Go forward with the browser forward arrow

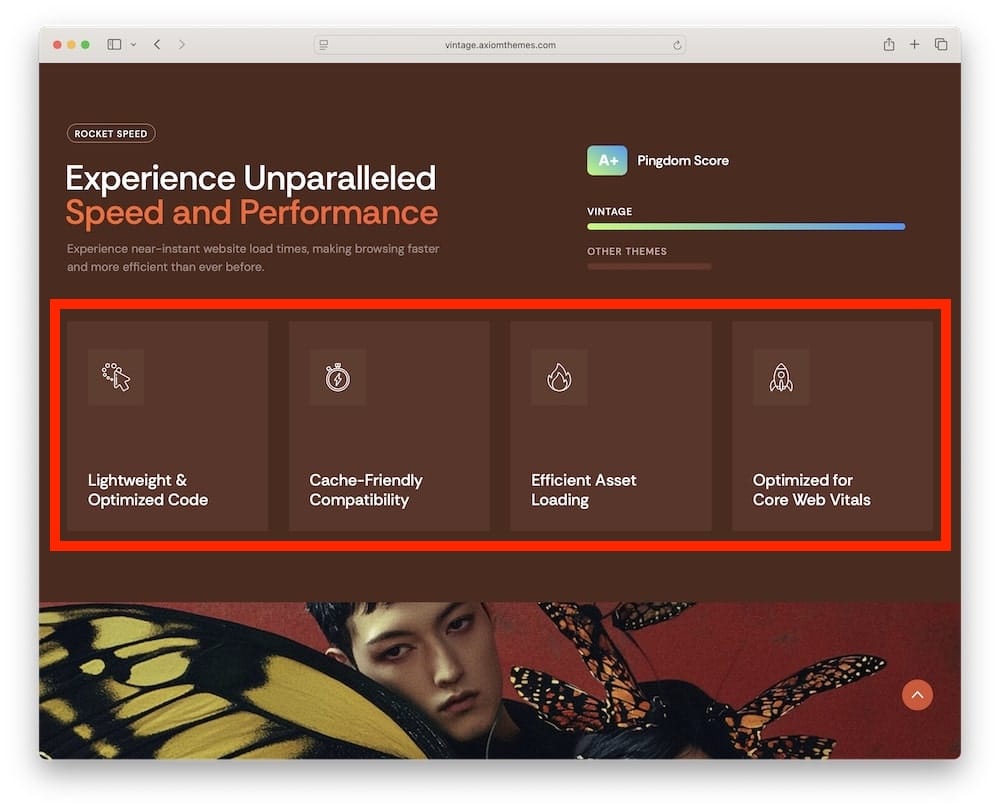182,44
